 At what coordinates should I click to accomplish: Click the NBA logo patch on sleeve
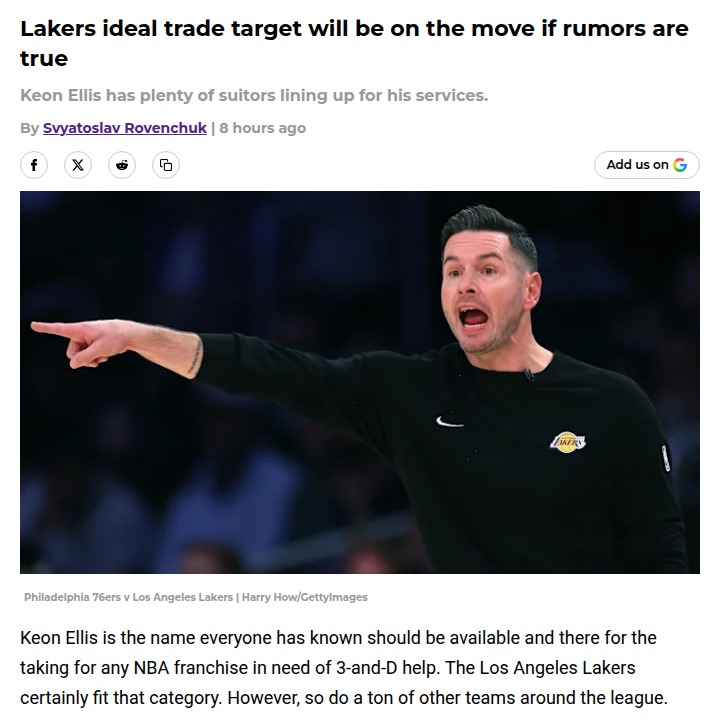(x=666, y=457)
